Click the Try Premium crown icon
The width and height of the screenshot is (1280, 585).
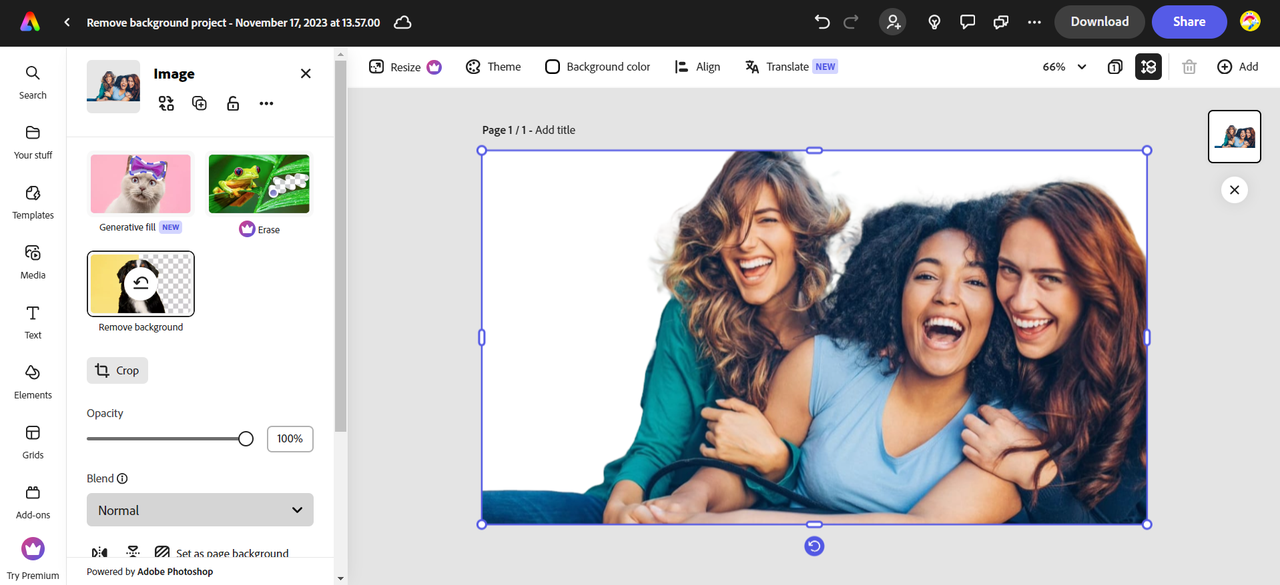coord(33,548)
